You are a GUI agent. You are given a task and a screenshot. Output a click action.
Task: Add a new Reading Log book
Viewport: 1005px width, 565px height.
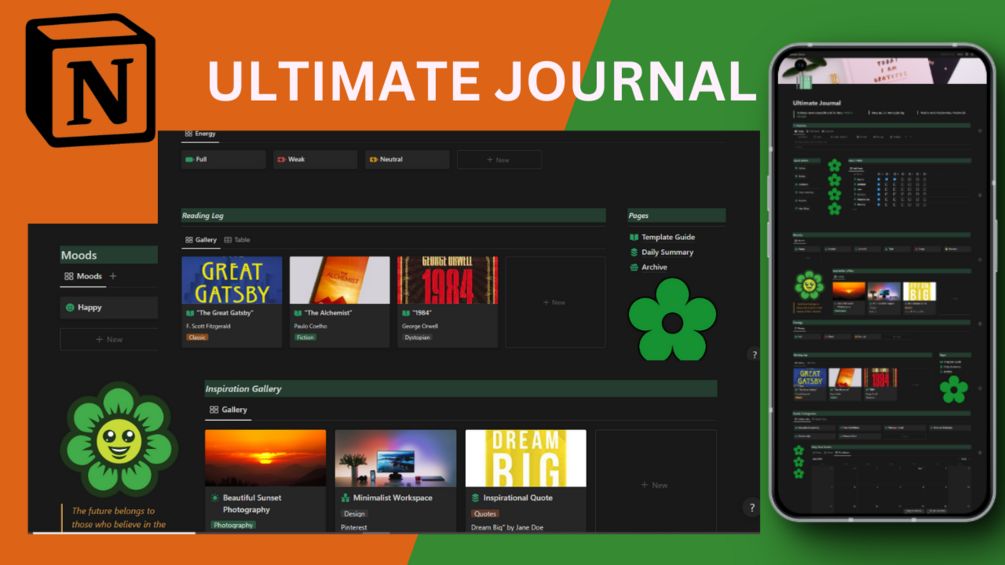[555, 302]
